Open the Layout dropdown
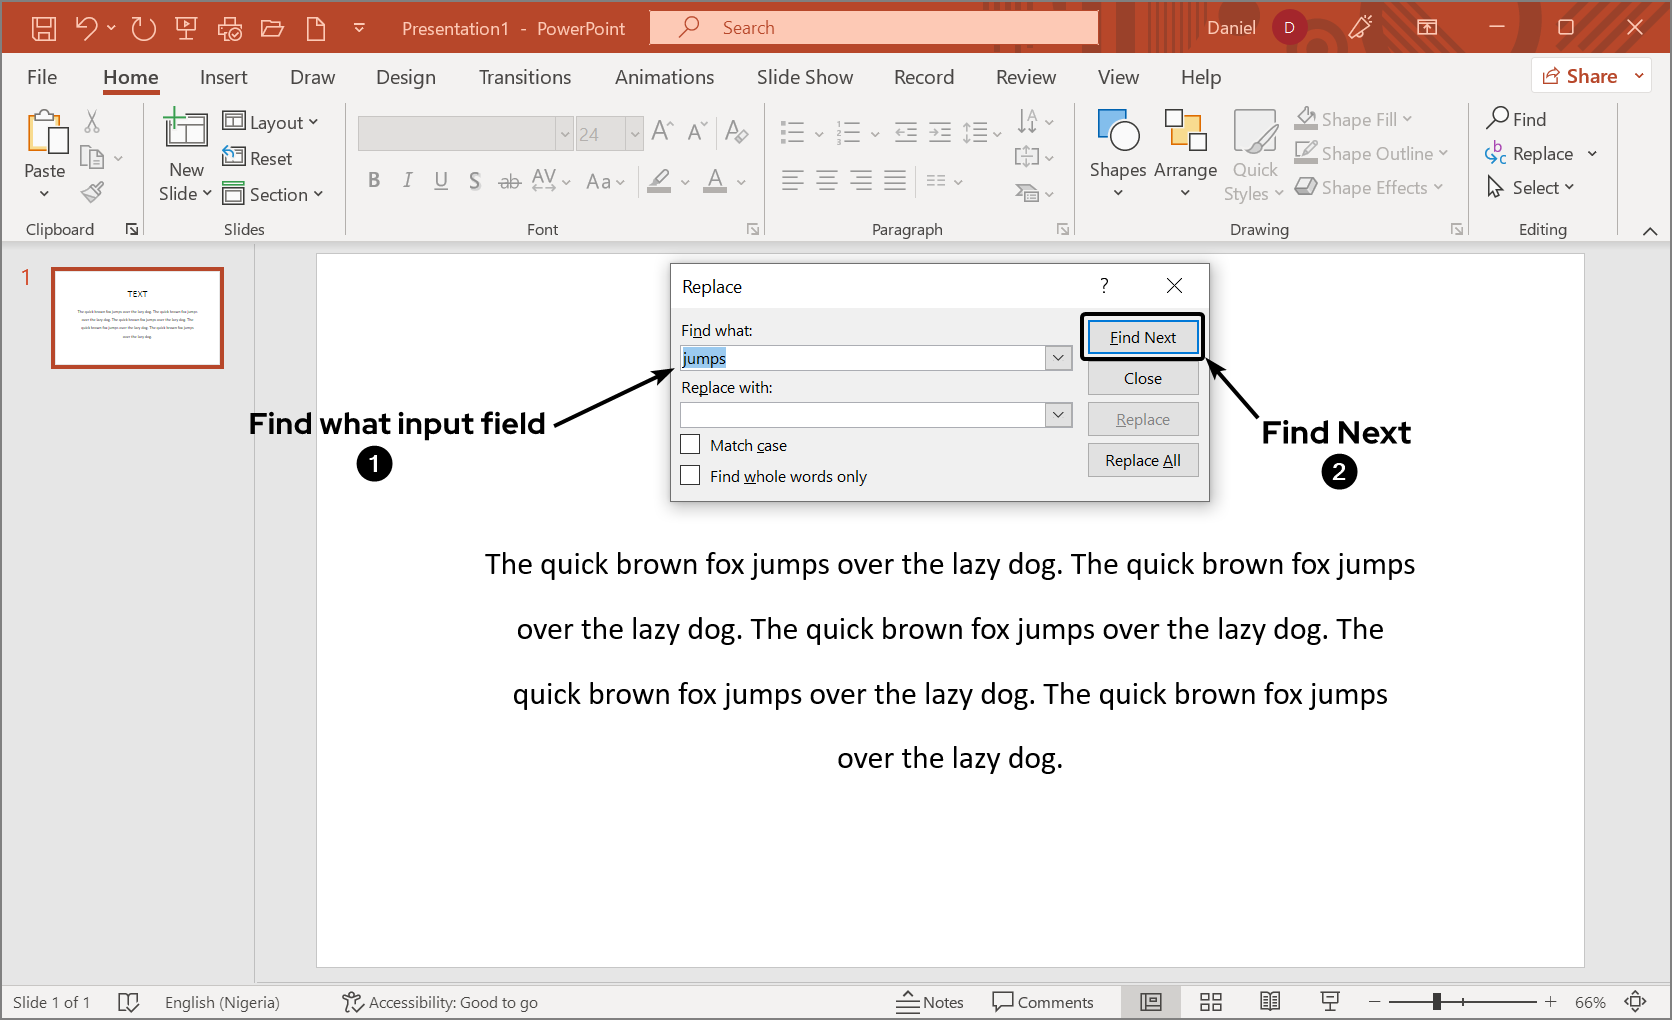1672x1020 pixels. (271, 122)
